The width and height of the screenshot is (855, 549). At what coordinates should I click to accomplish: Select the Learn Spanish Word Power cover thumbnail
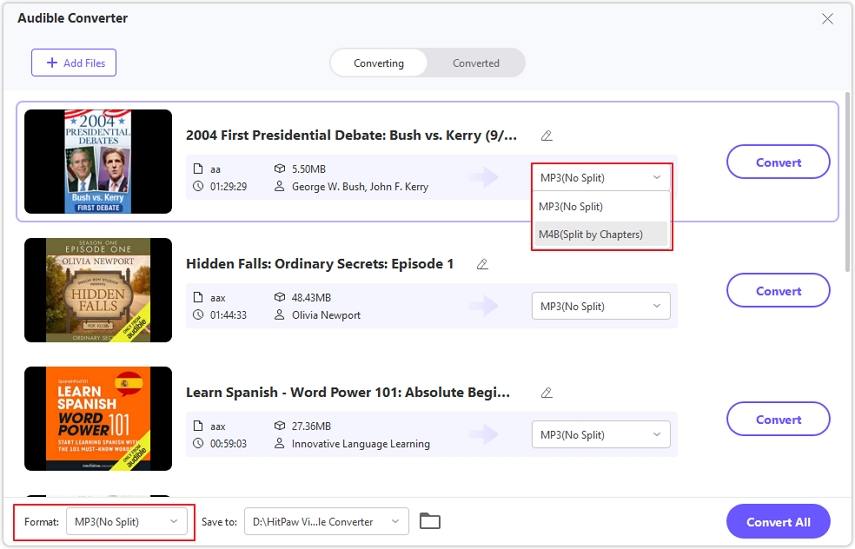pyautogui.click(x=98, y=419)
